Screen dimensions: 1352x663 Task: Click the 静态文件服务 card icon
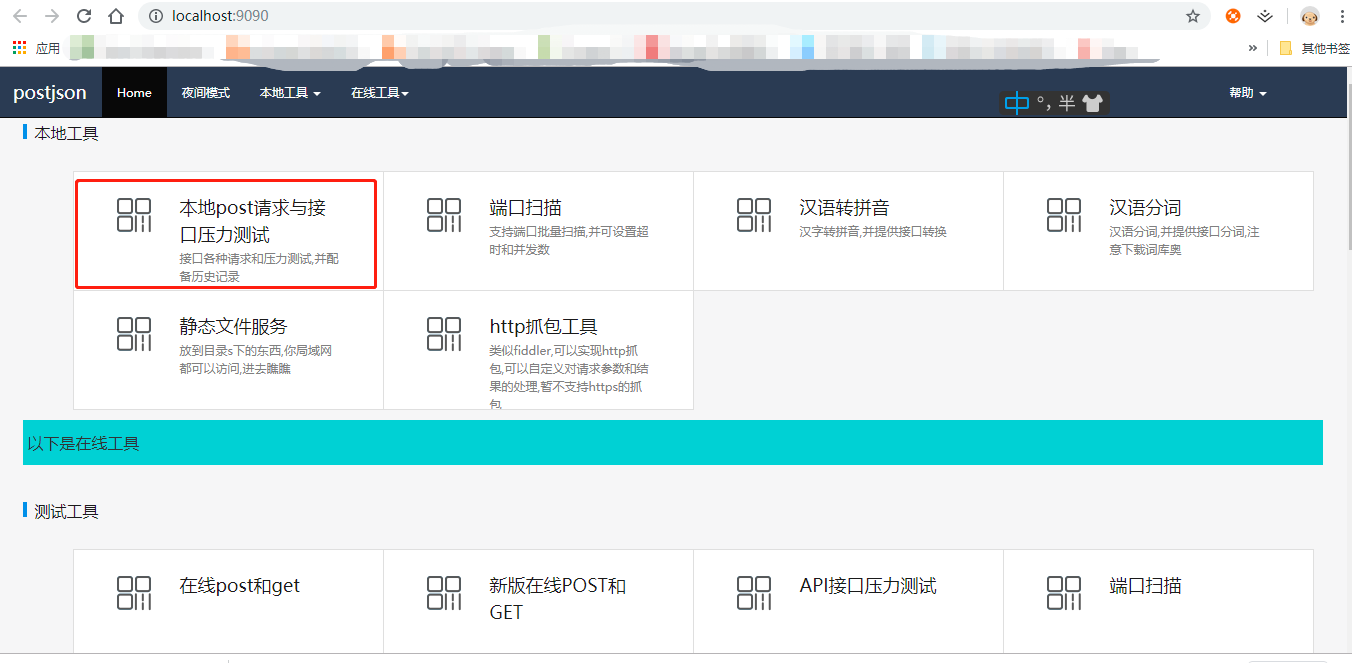[x=134, y=334]
